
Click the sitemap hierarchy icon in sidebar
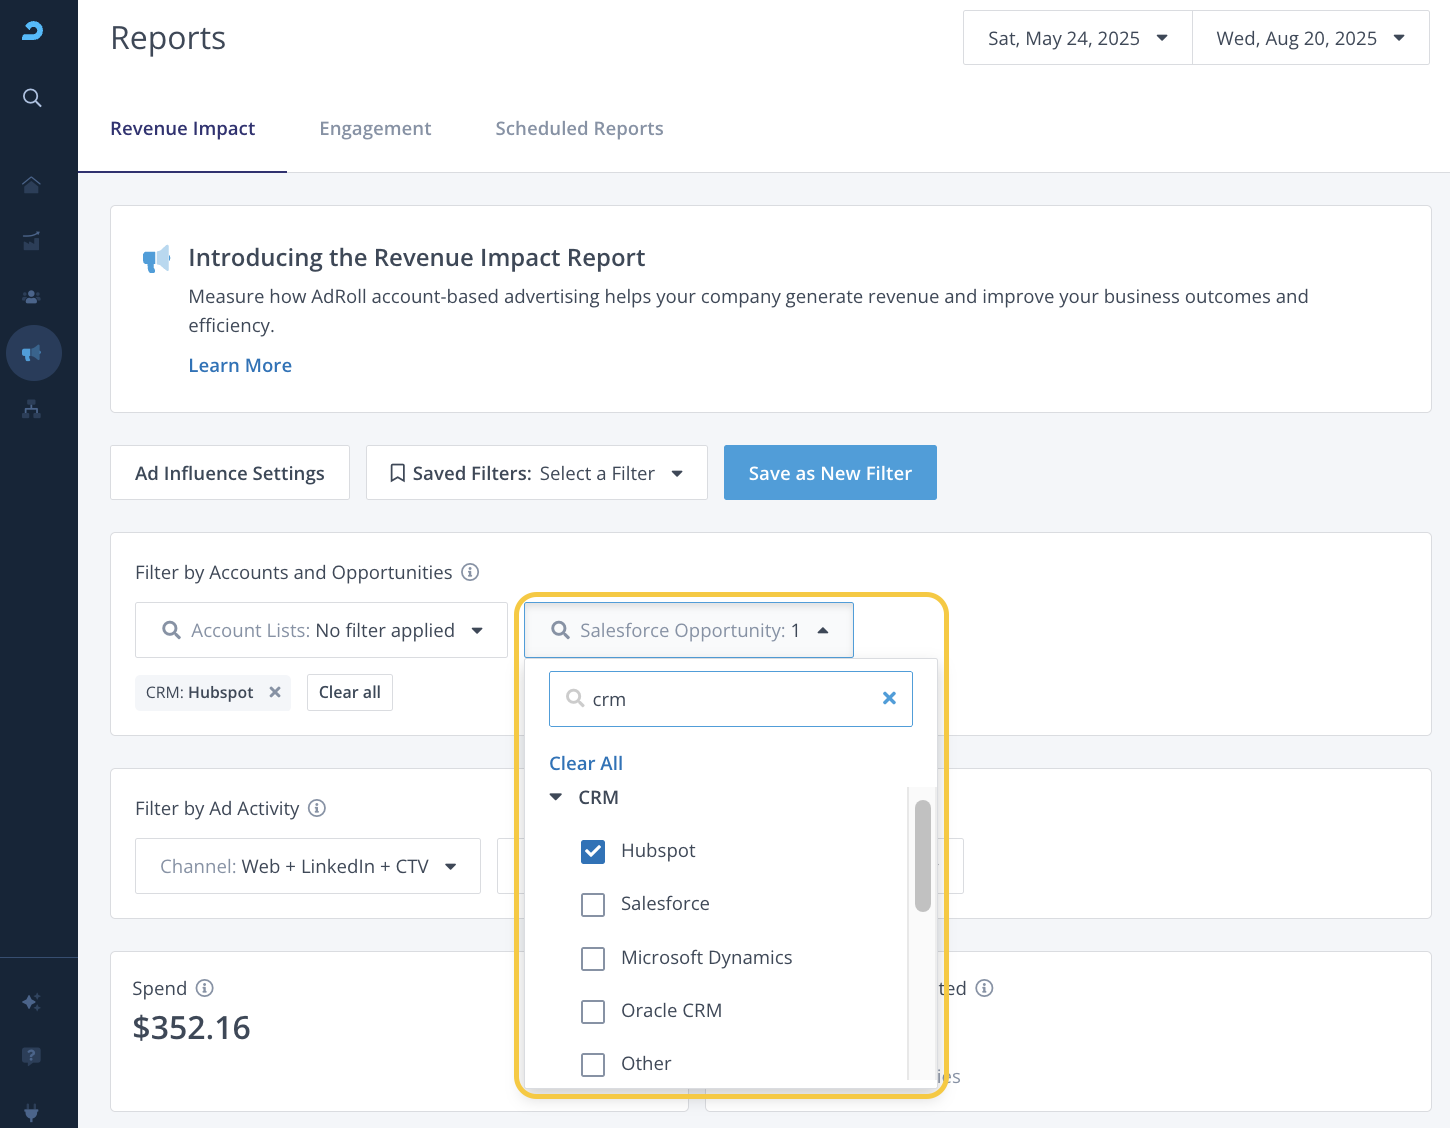click(32, 409)
